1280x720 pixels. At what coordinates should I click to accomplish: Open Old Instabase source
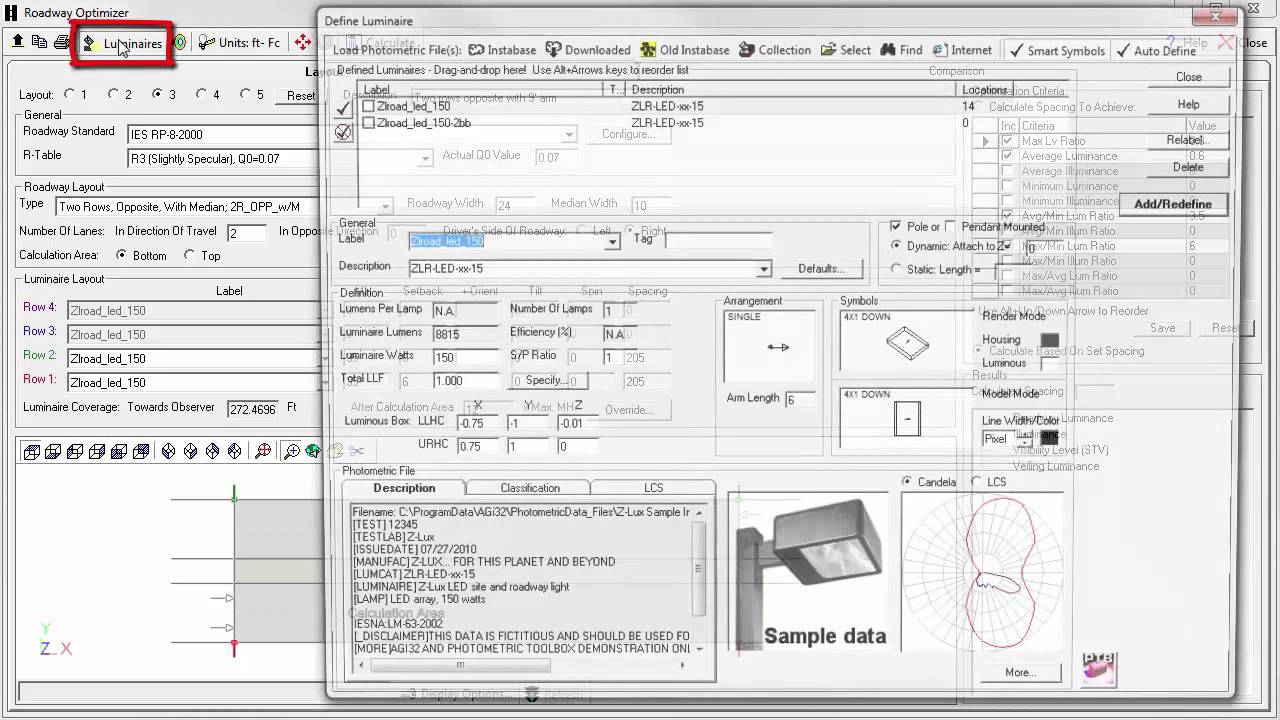(685, 50)
